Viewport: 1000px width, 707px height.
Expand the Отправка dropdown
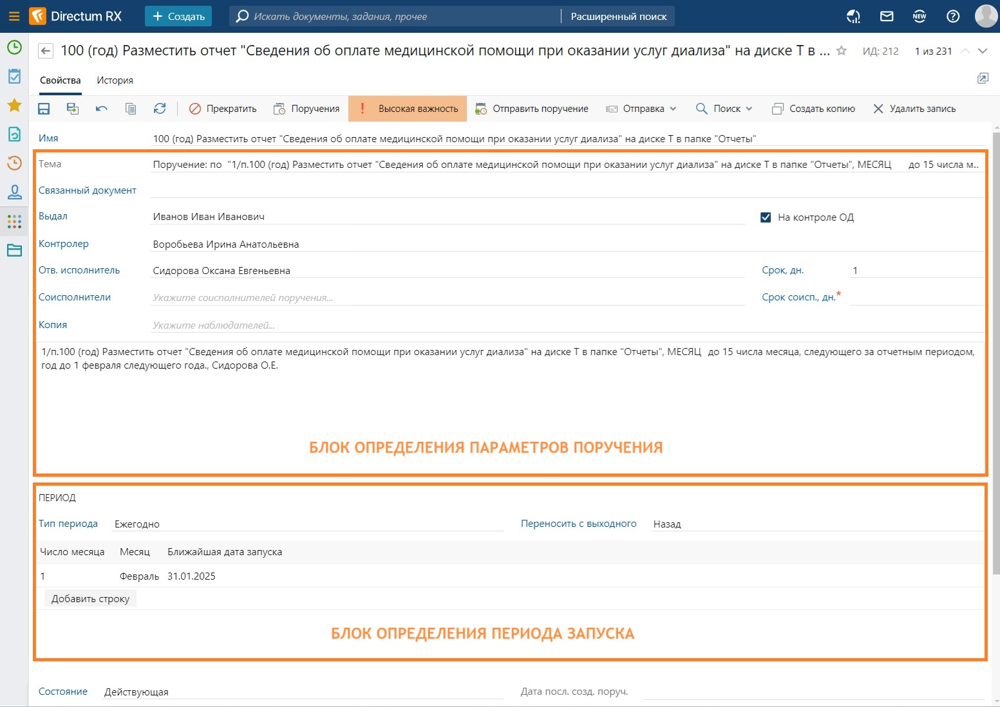coord(641,109)
